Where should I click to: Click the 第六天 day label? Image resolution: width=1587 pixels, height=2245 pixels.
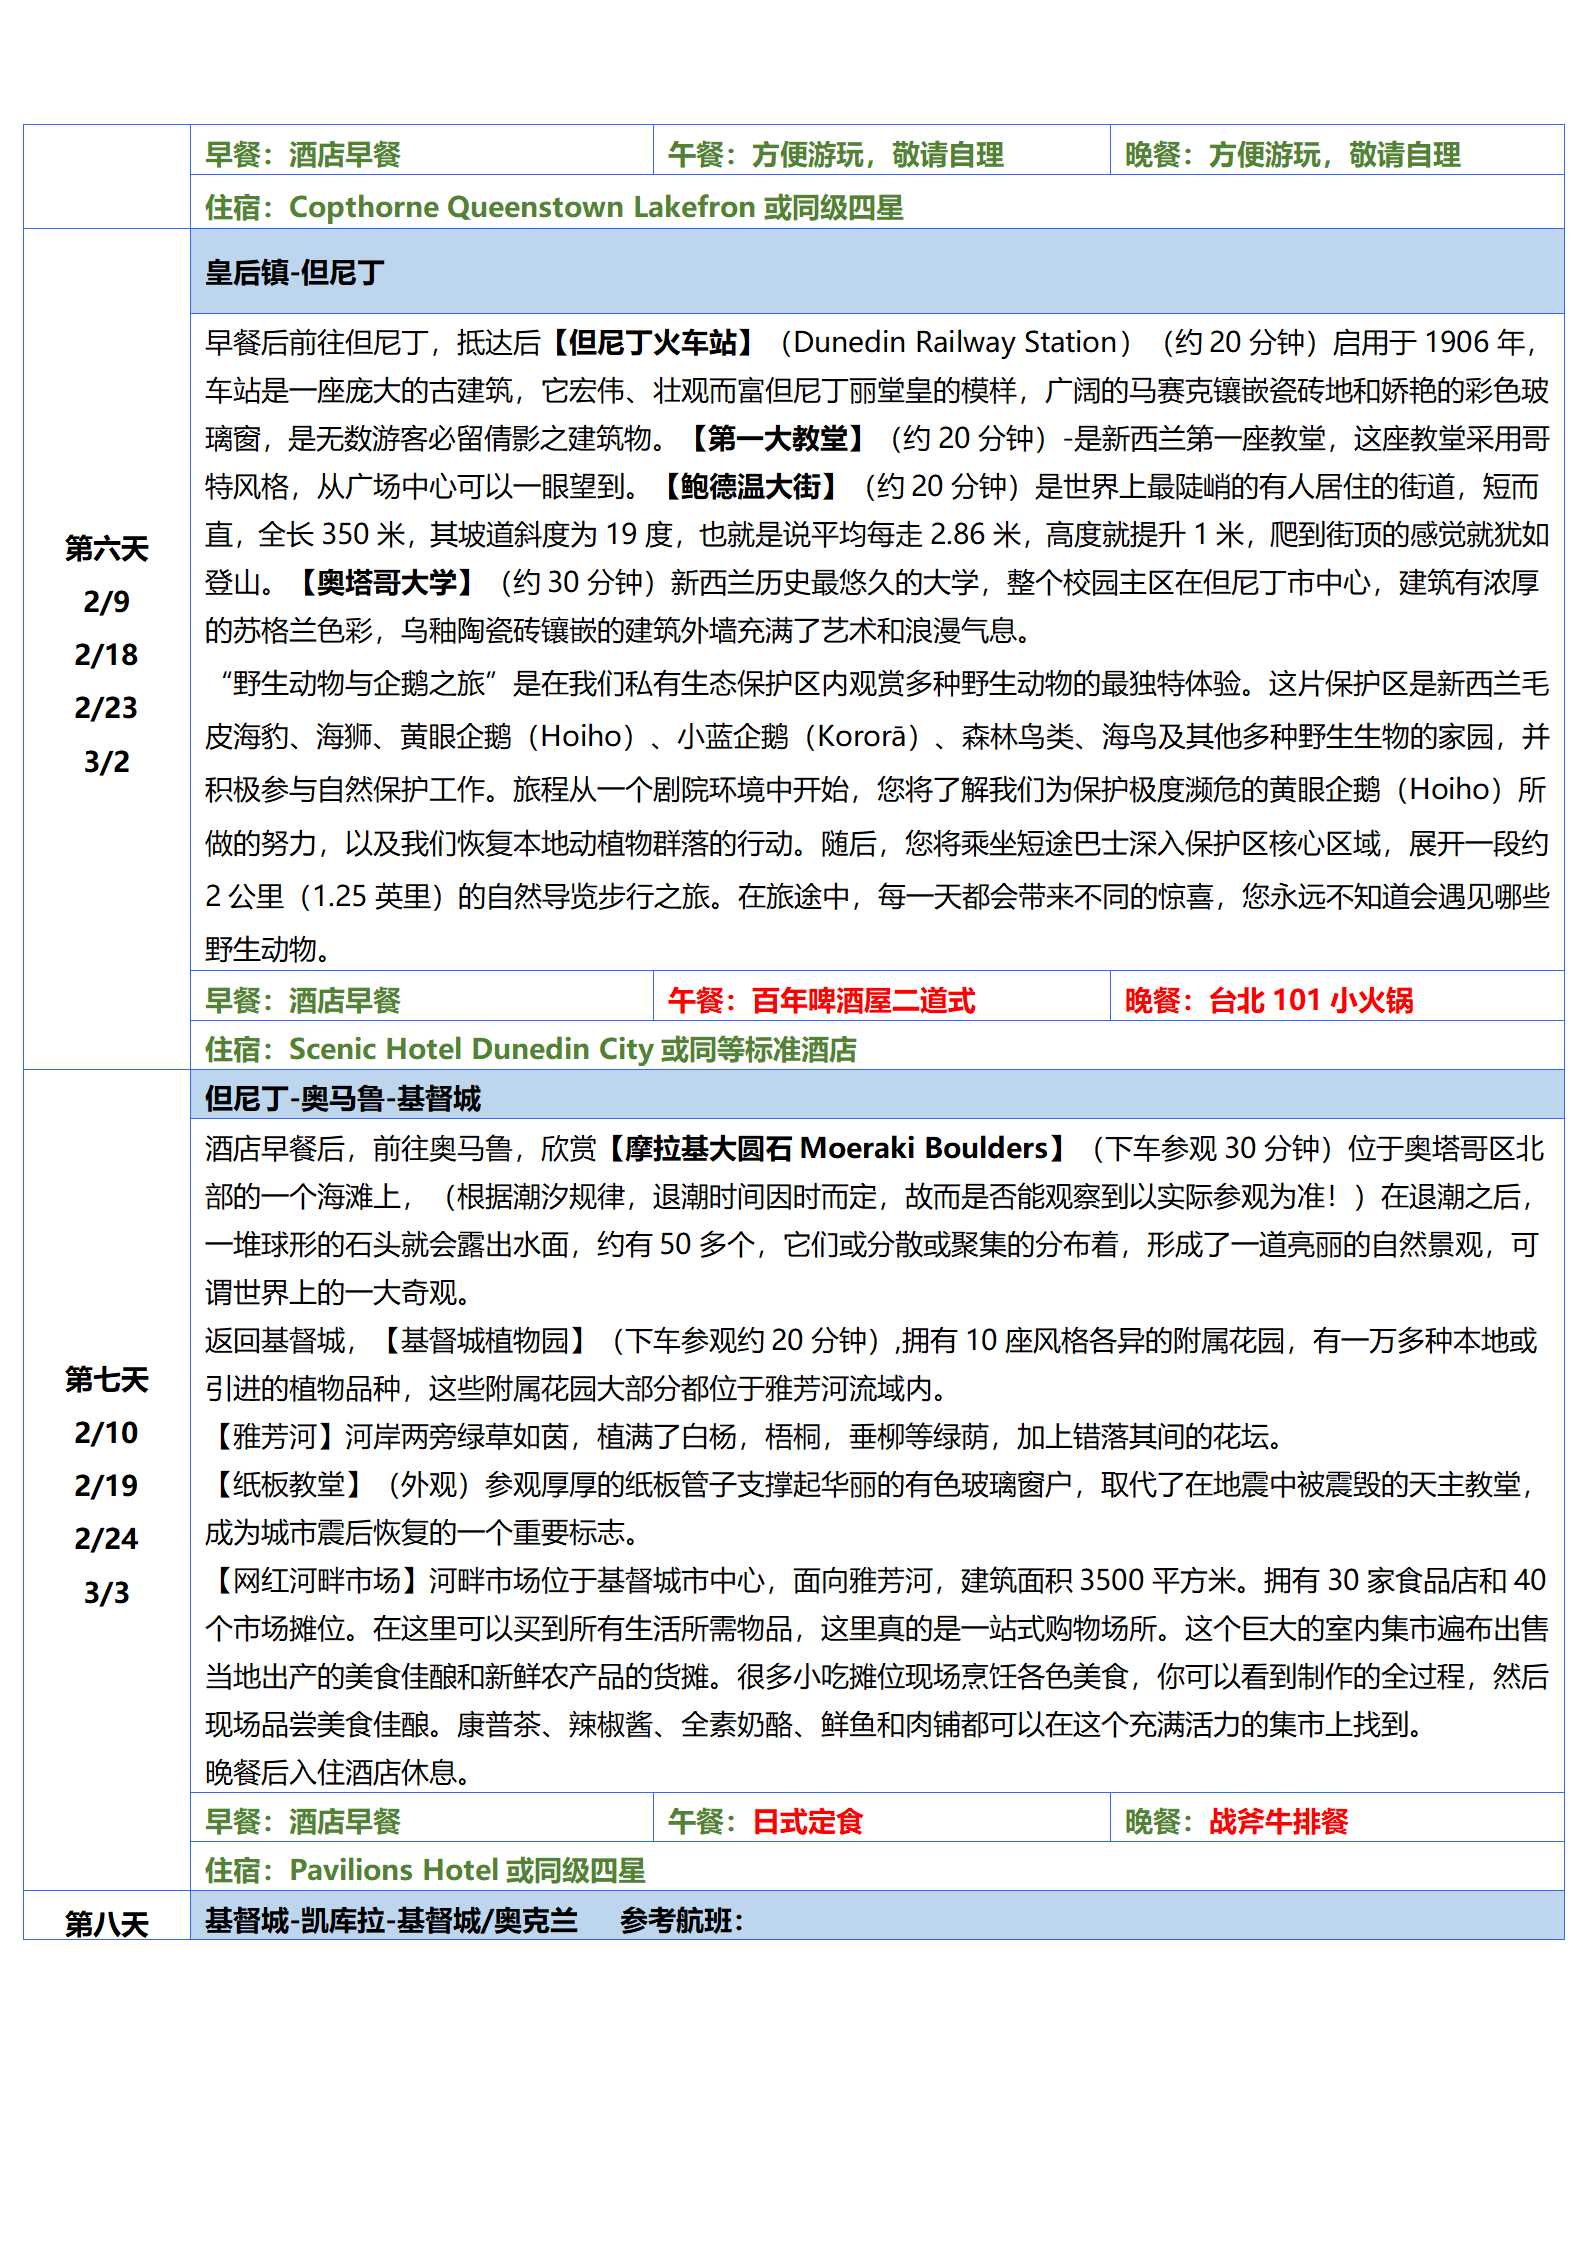click(106, 548)
